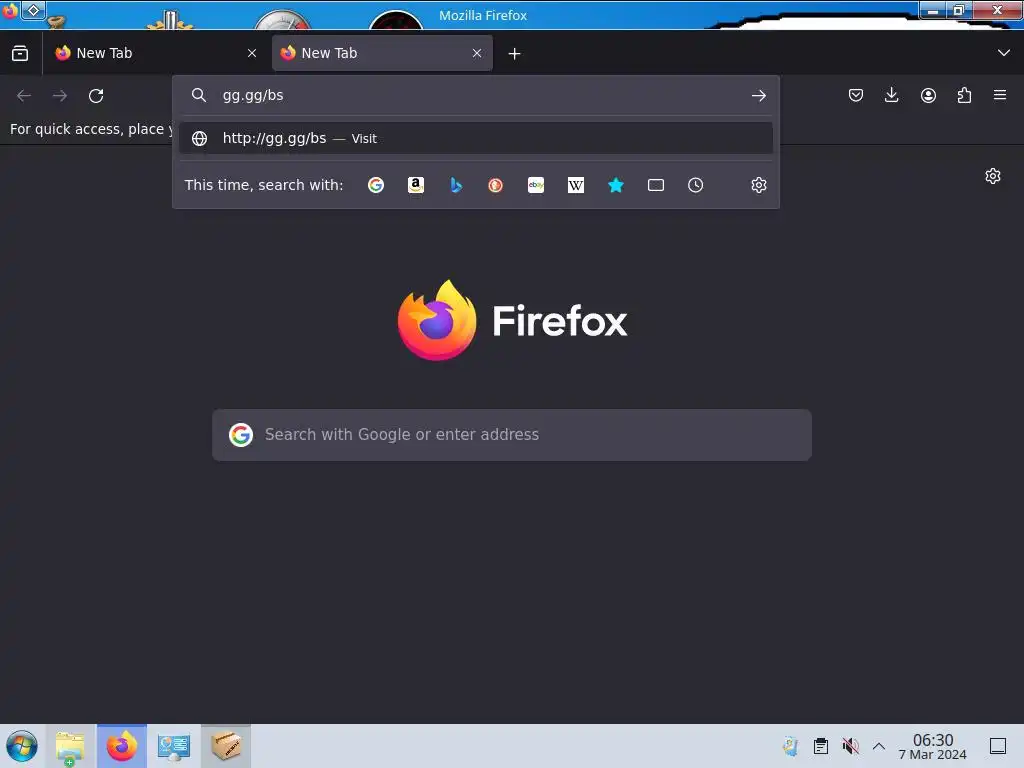Open the clock showing 06:30

[933, 746]
